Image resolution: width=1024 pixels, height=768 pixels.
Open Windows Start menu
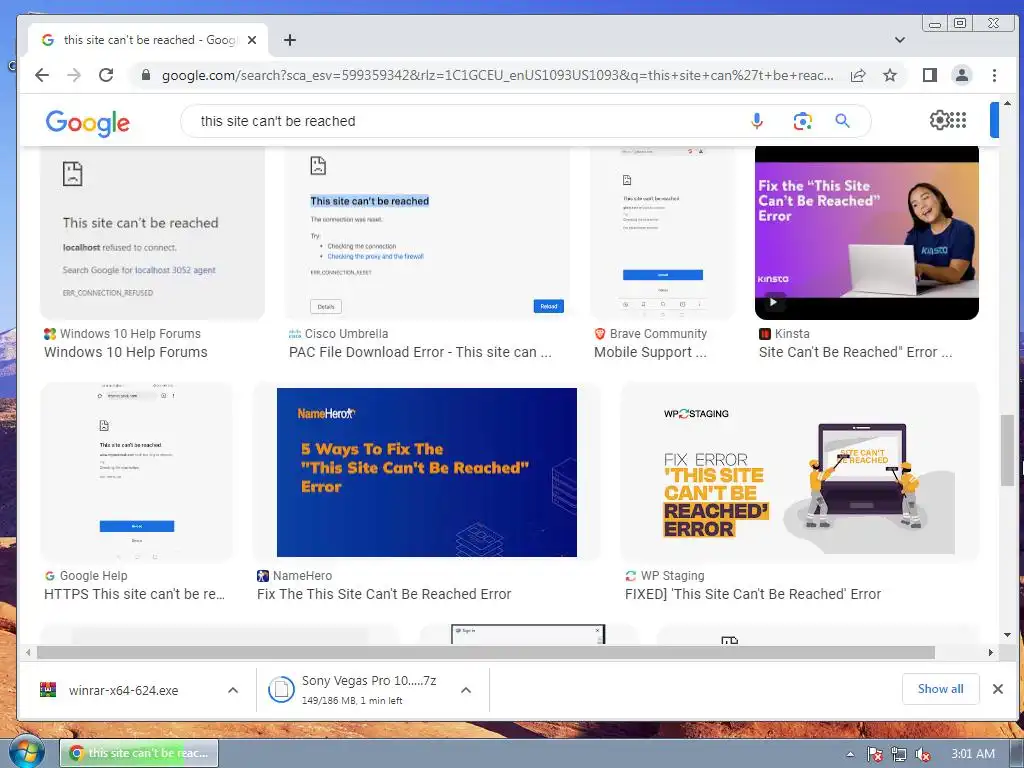(26, 752)
